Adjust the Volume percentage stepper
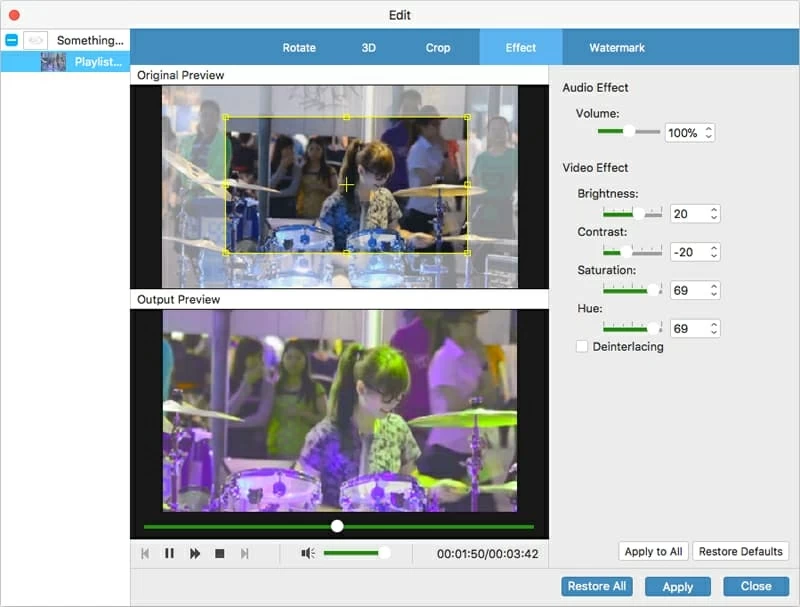800x607 pixels. pos(709,133)
